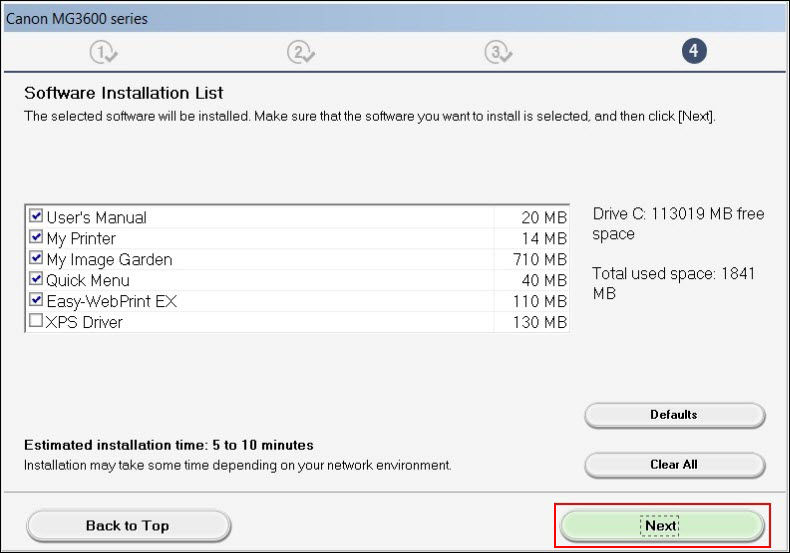
Task: Click the Next button
Action: tap(662, 526)
